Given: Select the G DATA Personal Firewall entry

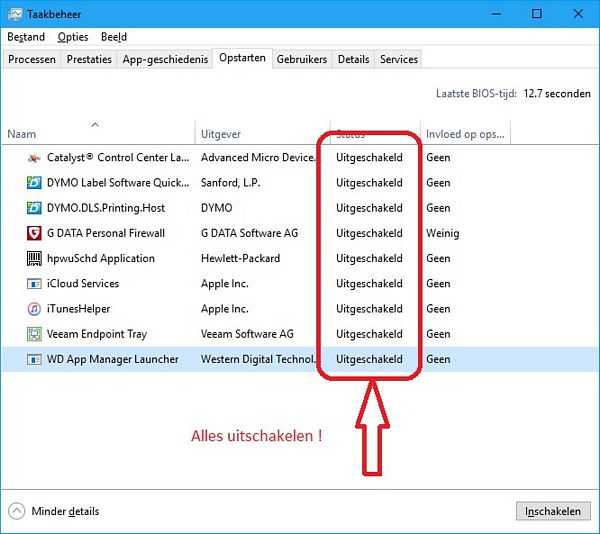Looking at the screenshot, I should coord(106,233).
